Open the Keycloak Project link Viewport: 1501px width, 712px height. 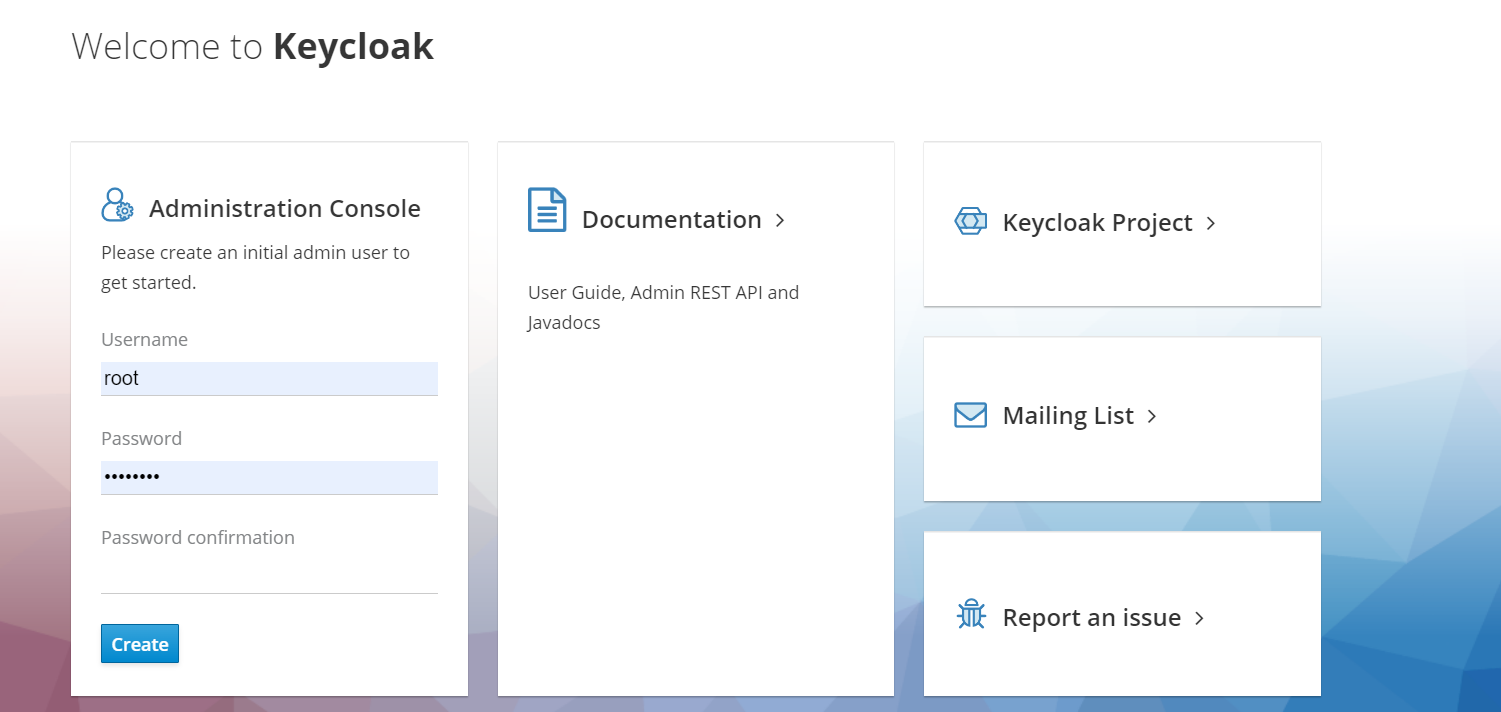pyautogui.click(x=1097, y=223)
